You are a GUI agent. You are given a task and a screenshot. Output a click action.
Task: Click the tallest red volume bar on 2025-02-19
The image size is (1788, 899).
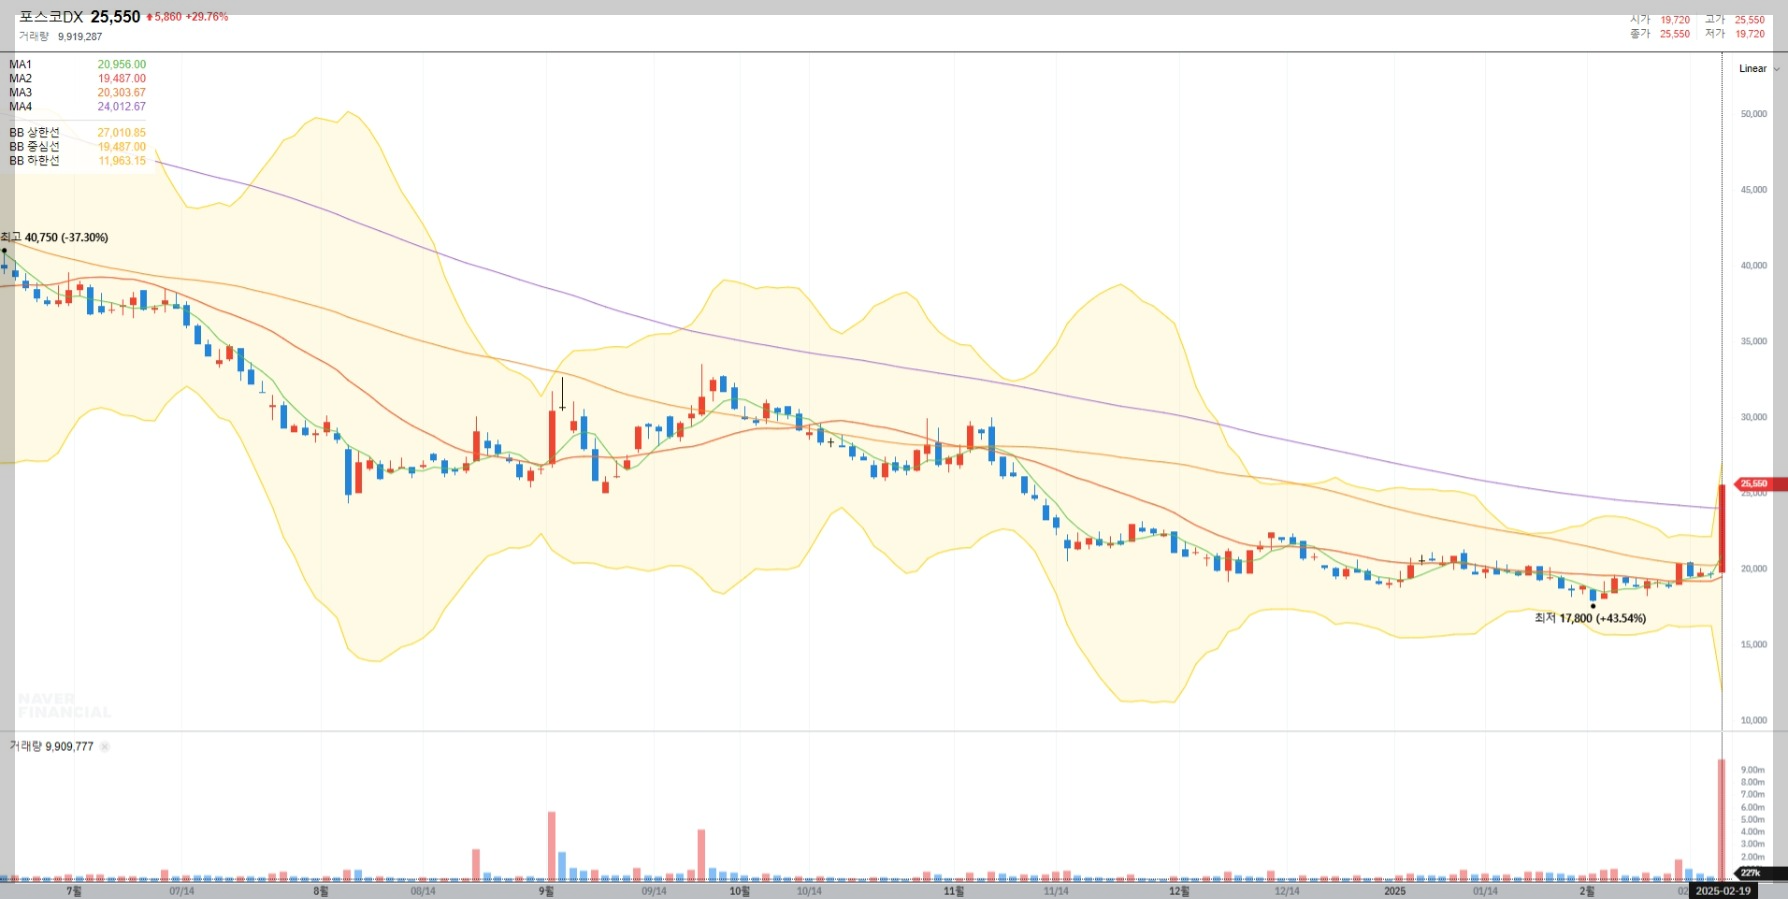1722,820
